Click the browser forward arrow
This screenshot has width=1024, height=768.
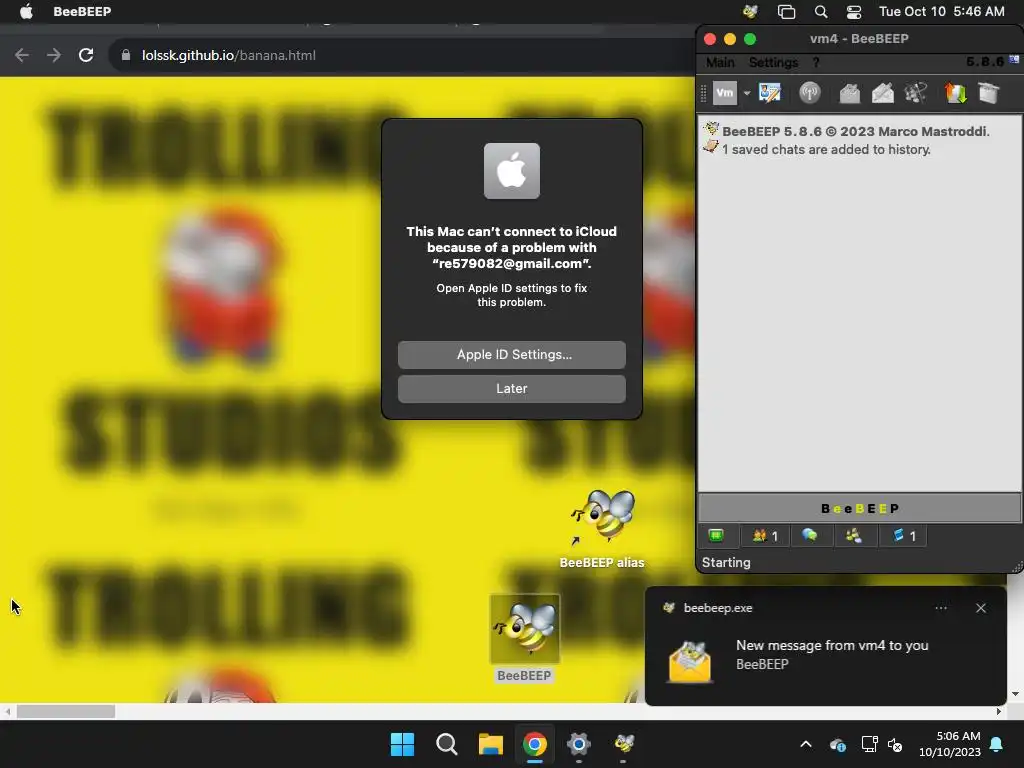(54, 56)
